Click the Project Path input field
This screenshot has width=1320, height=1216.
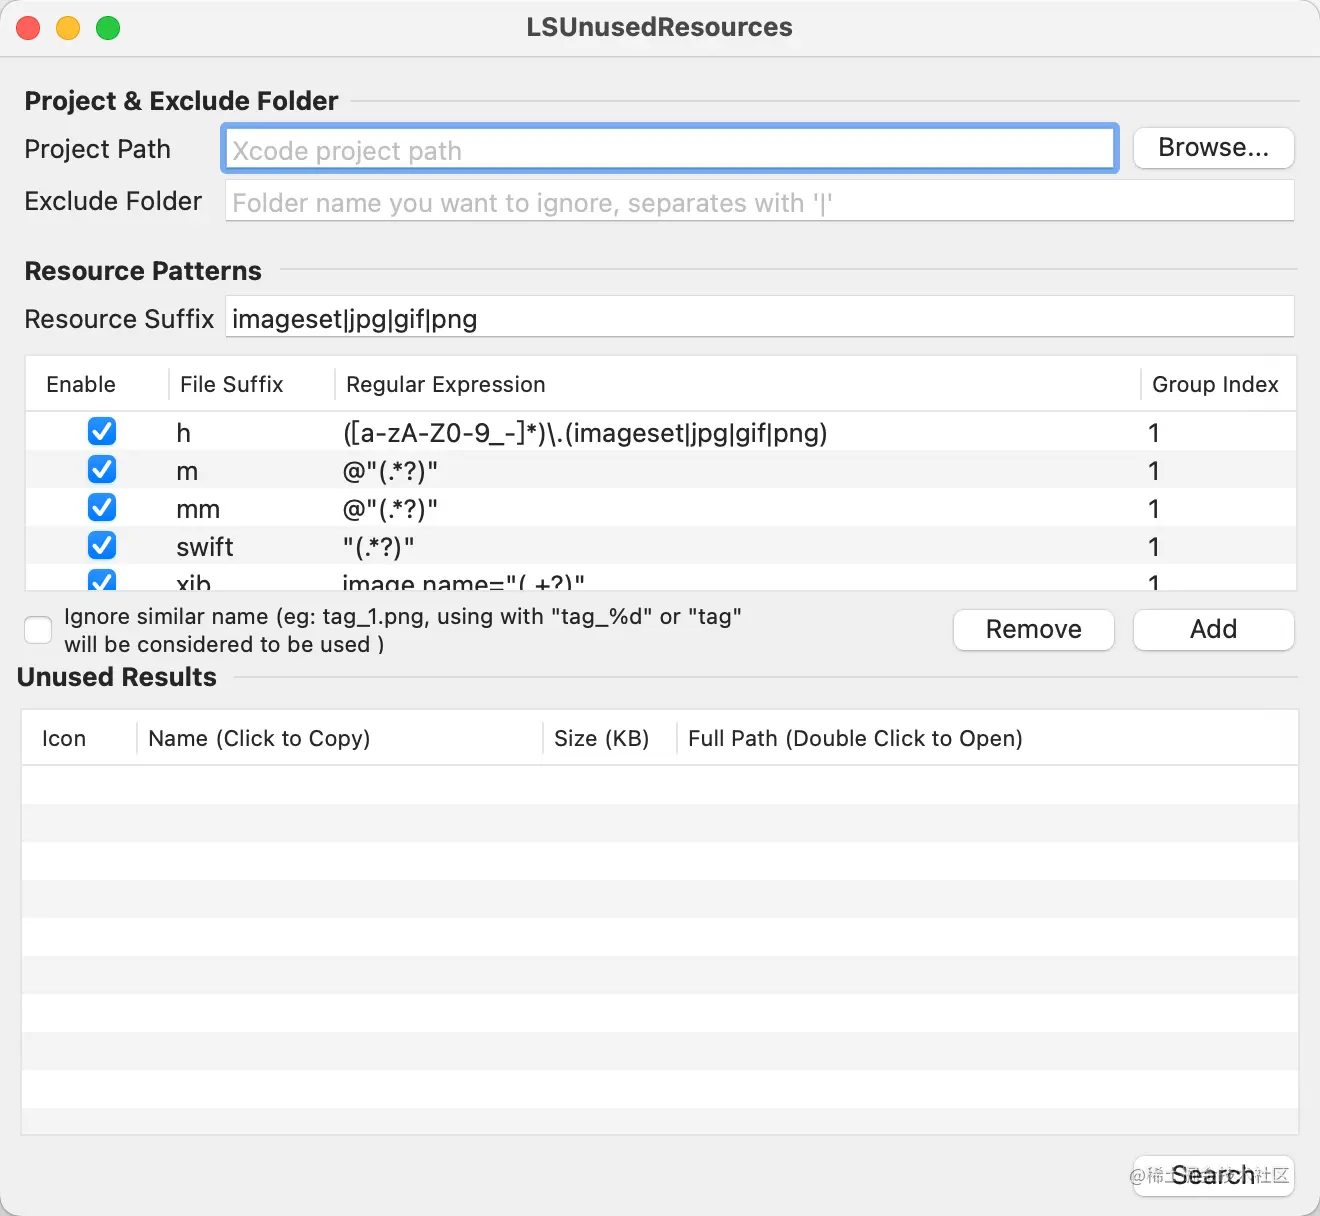pyautogui.click(x=669, y=149)
